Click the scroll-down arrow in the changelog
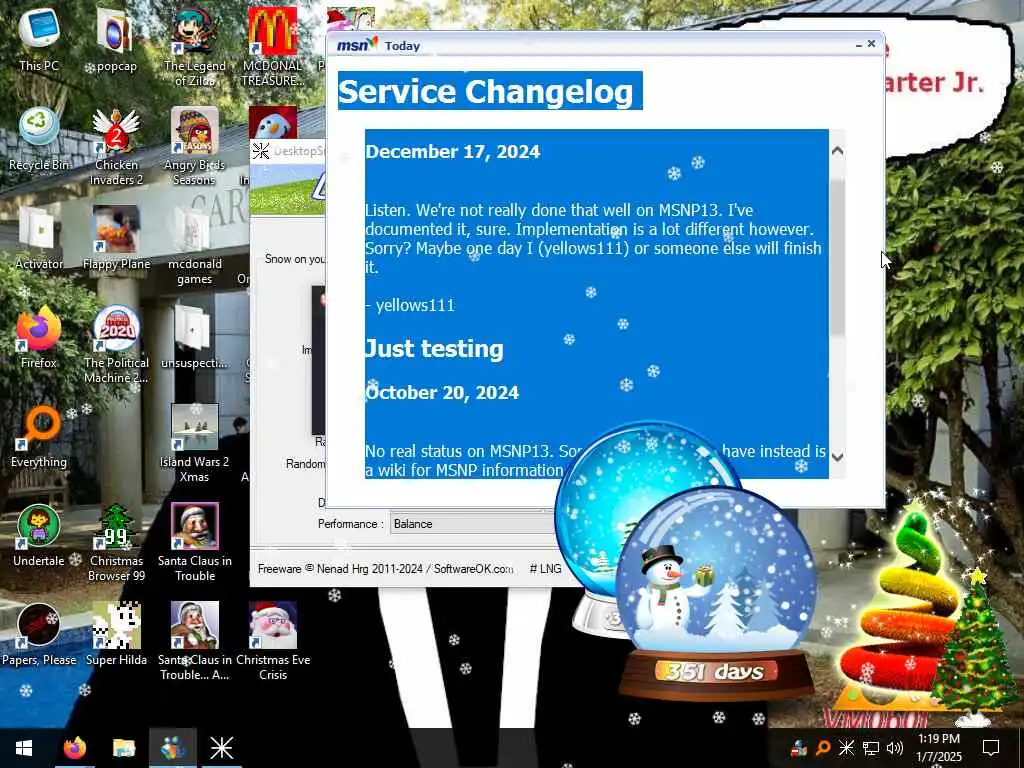 837,456
